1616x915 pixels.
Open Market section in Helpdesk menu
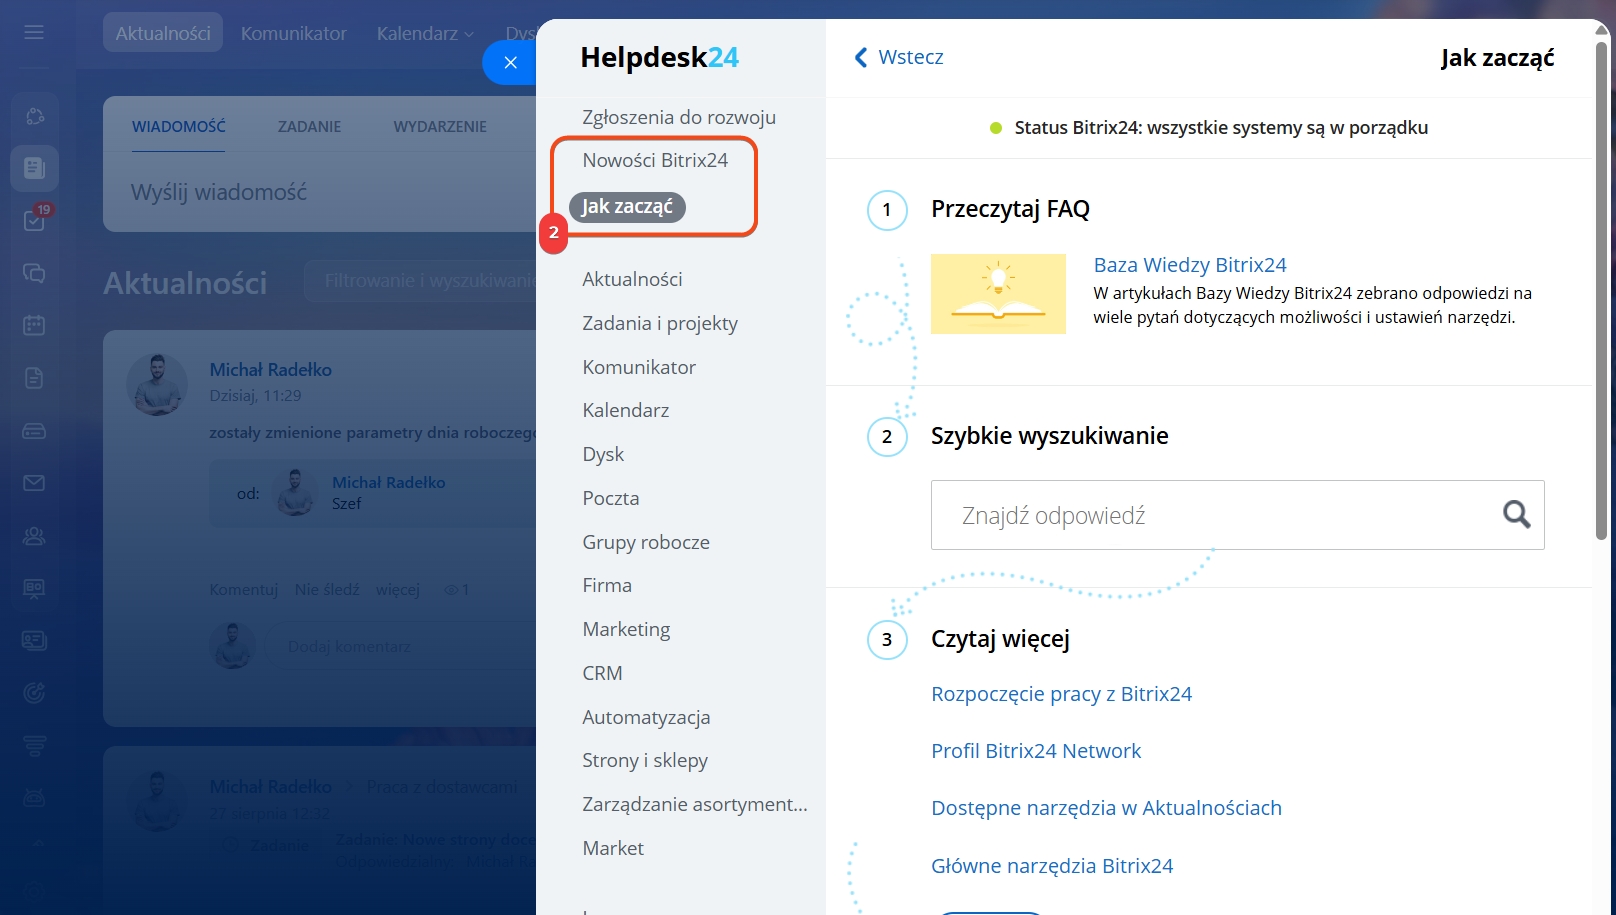point(613,848)
